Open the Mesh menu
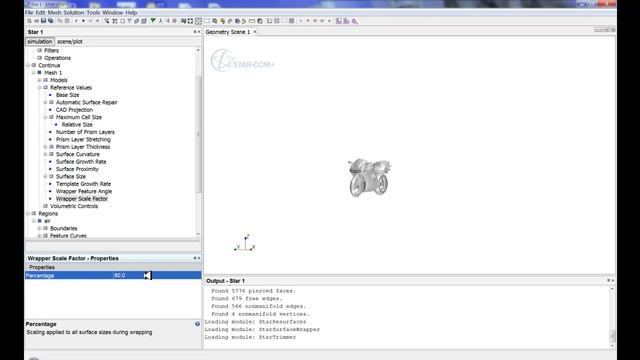Screen dimensions: 640x360 tap(54, 13)
